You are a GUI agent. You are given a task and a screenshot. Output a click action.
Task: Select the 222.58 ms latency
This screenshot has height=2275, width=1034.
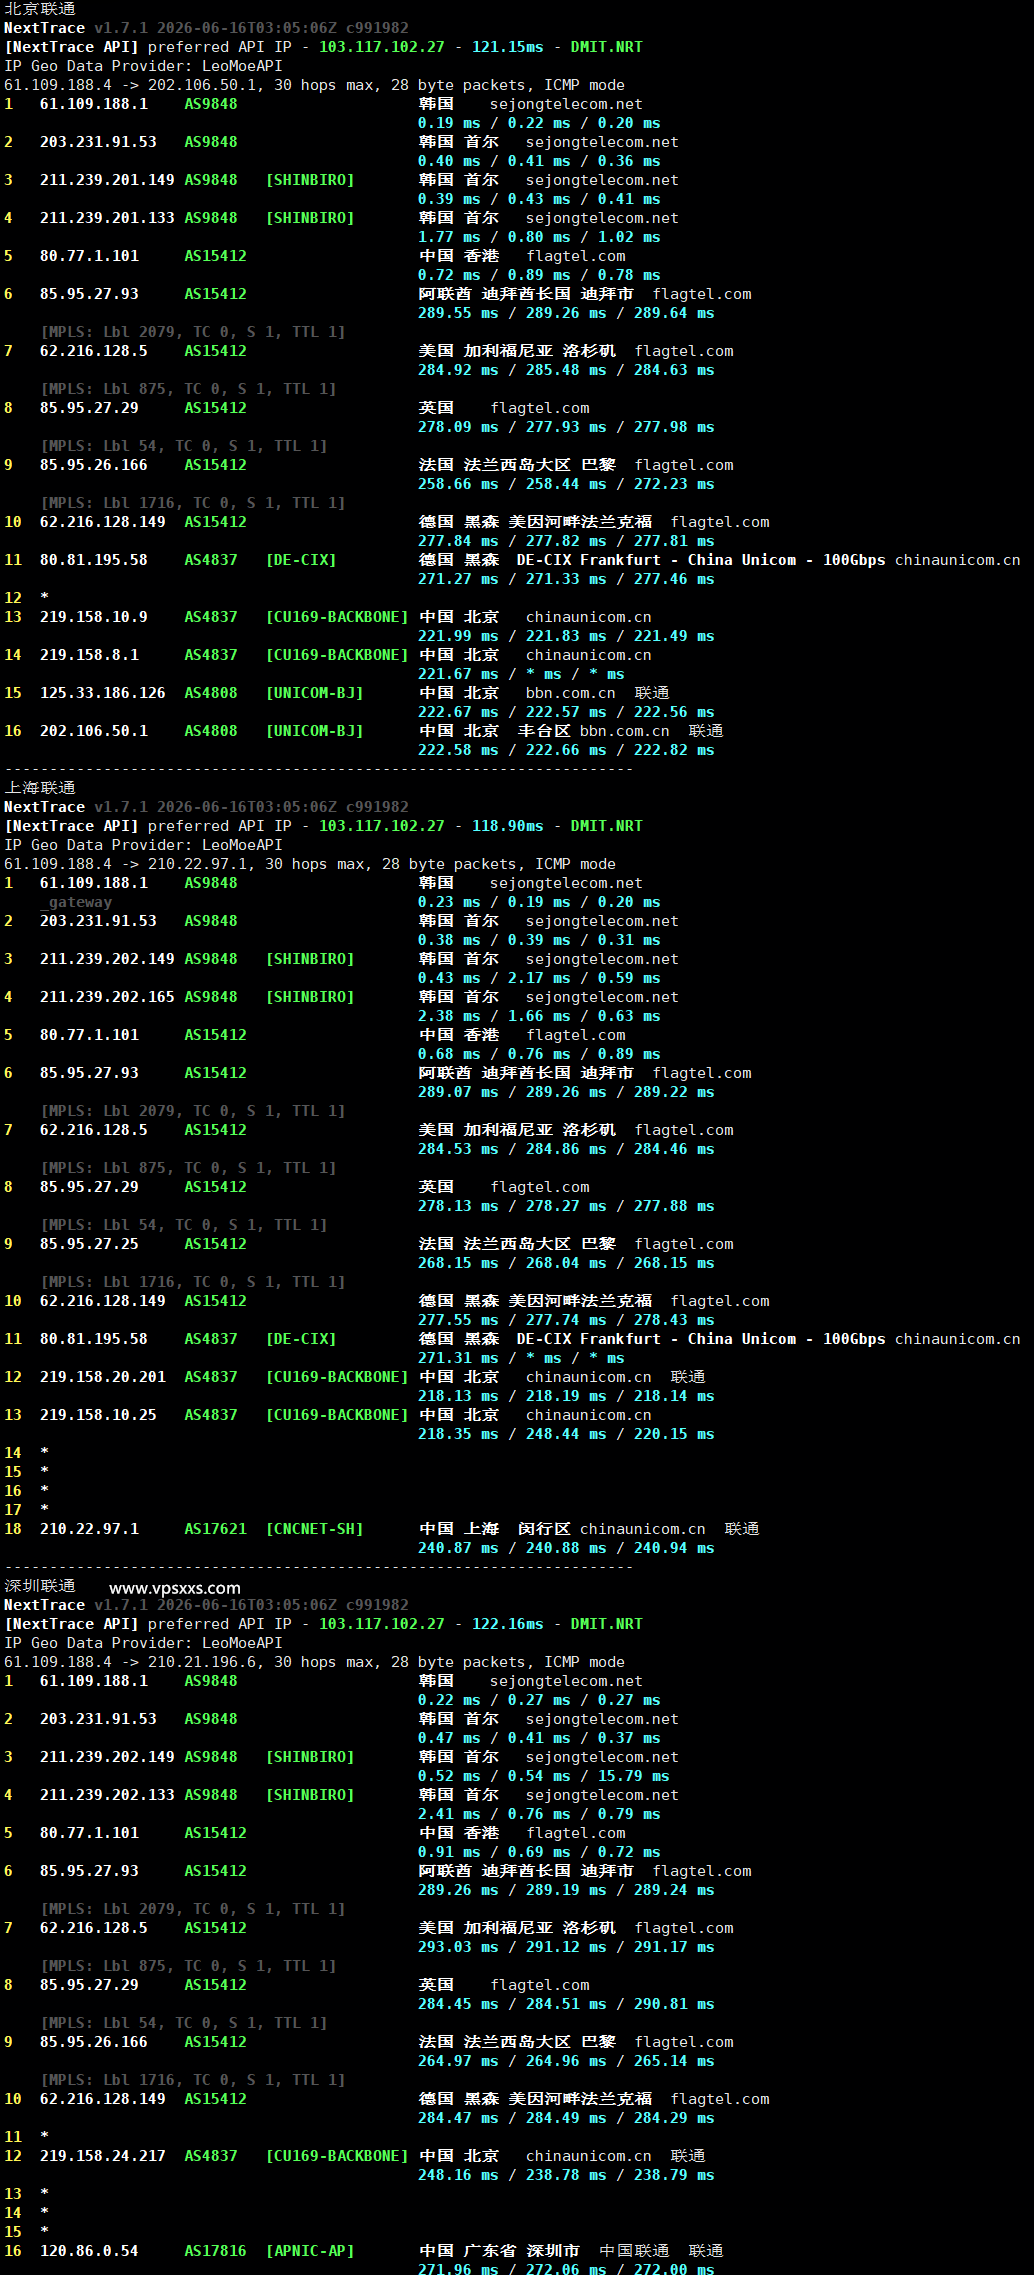coord(458,750)
